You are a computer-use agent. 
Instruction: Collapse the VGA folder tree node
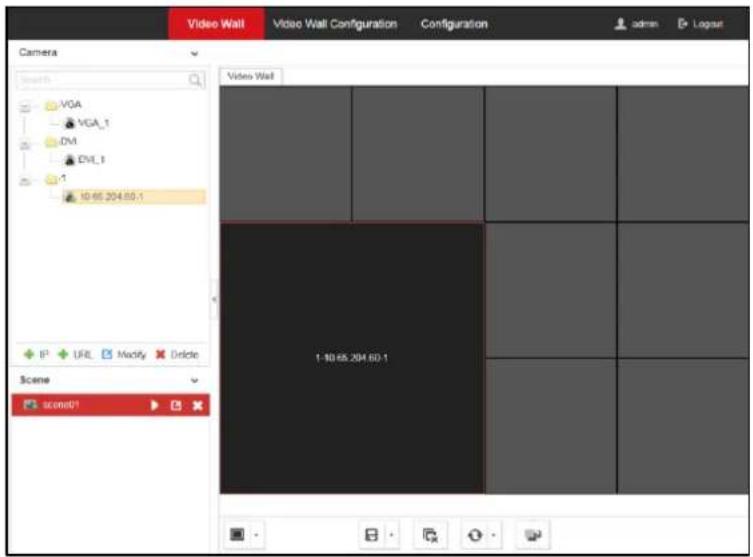pyautogui.click(x=25, y=107)
